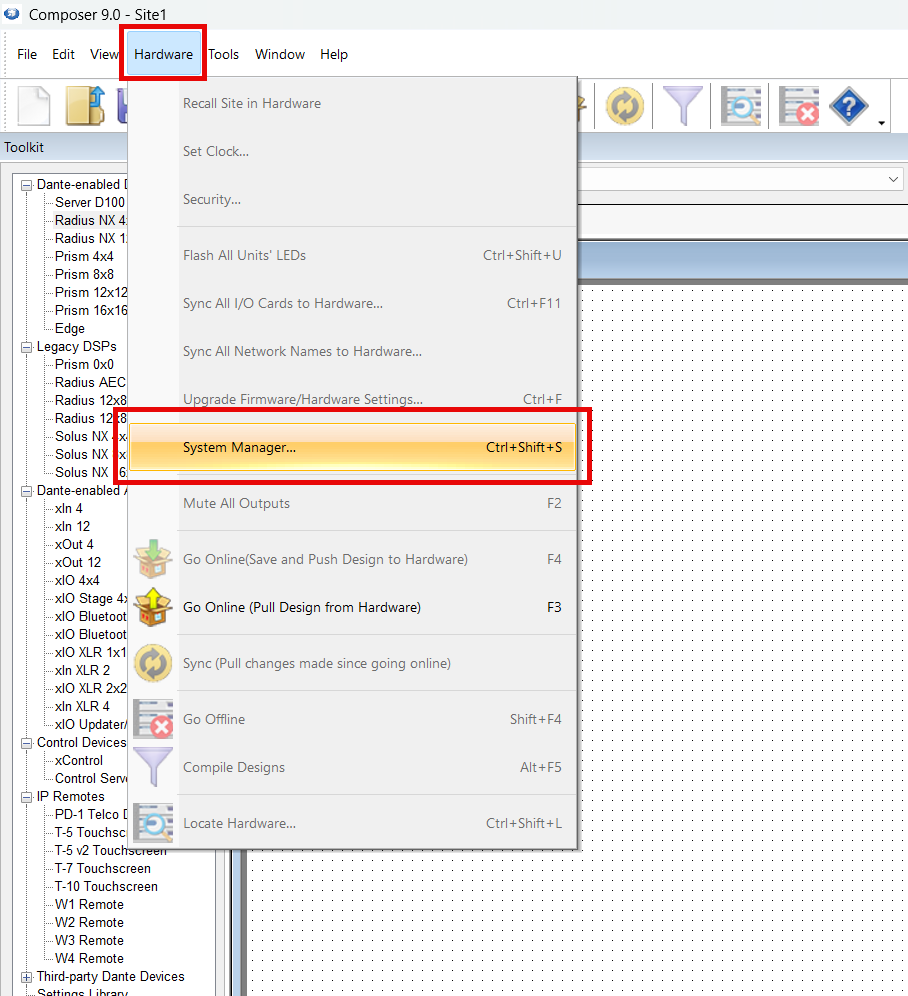Choose Set Clock... menu entry
908x996 pixels.
353,151
